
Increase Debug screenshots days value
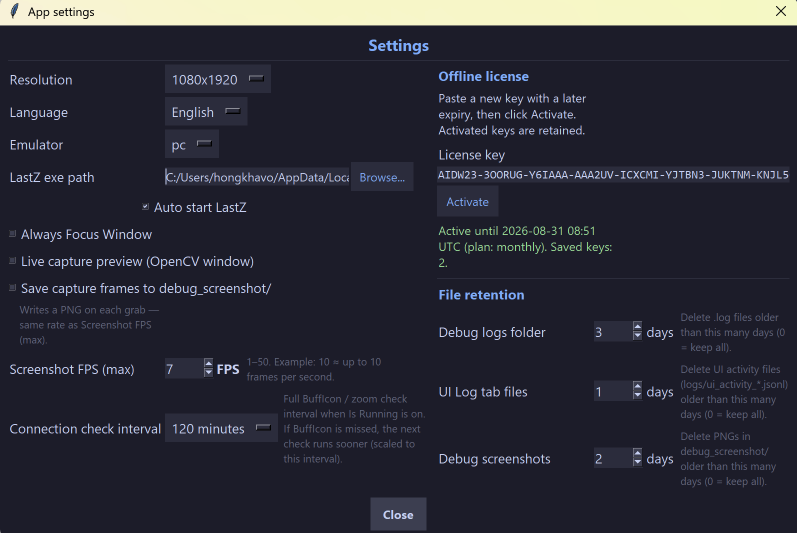point(637,453)
